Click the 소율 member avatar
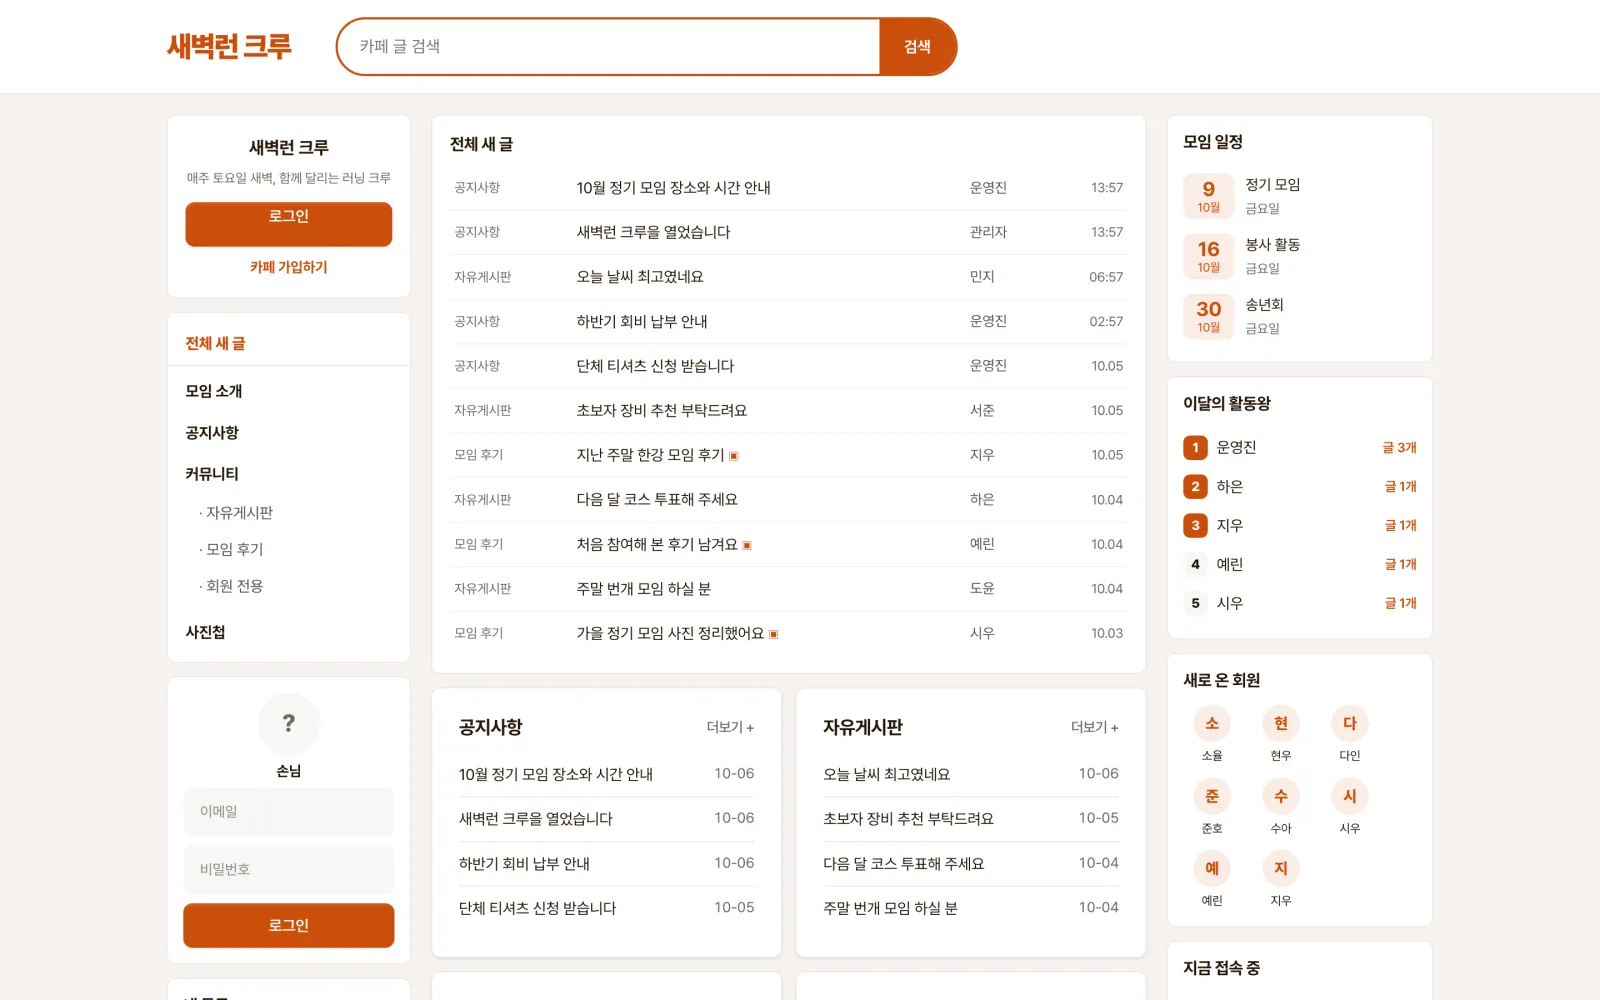Image resolution: width=1600 pixels, height=1000 pixels. 1212,723
